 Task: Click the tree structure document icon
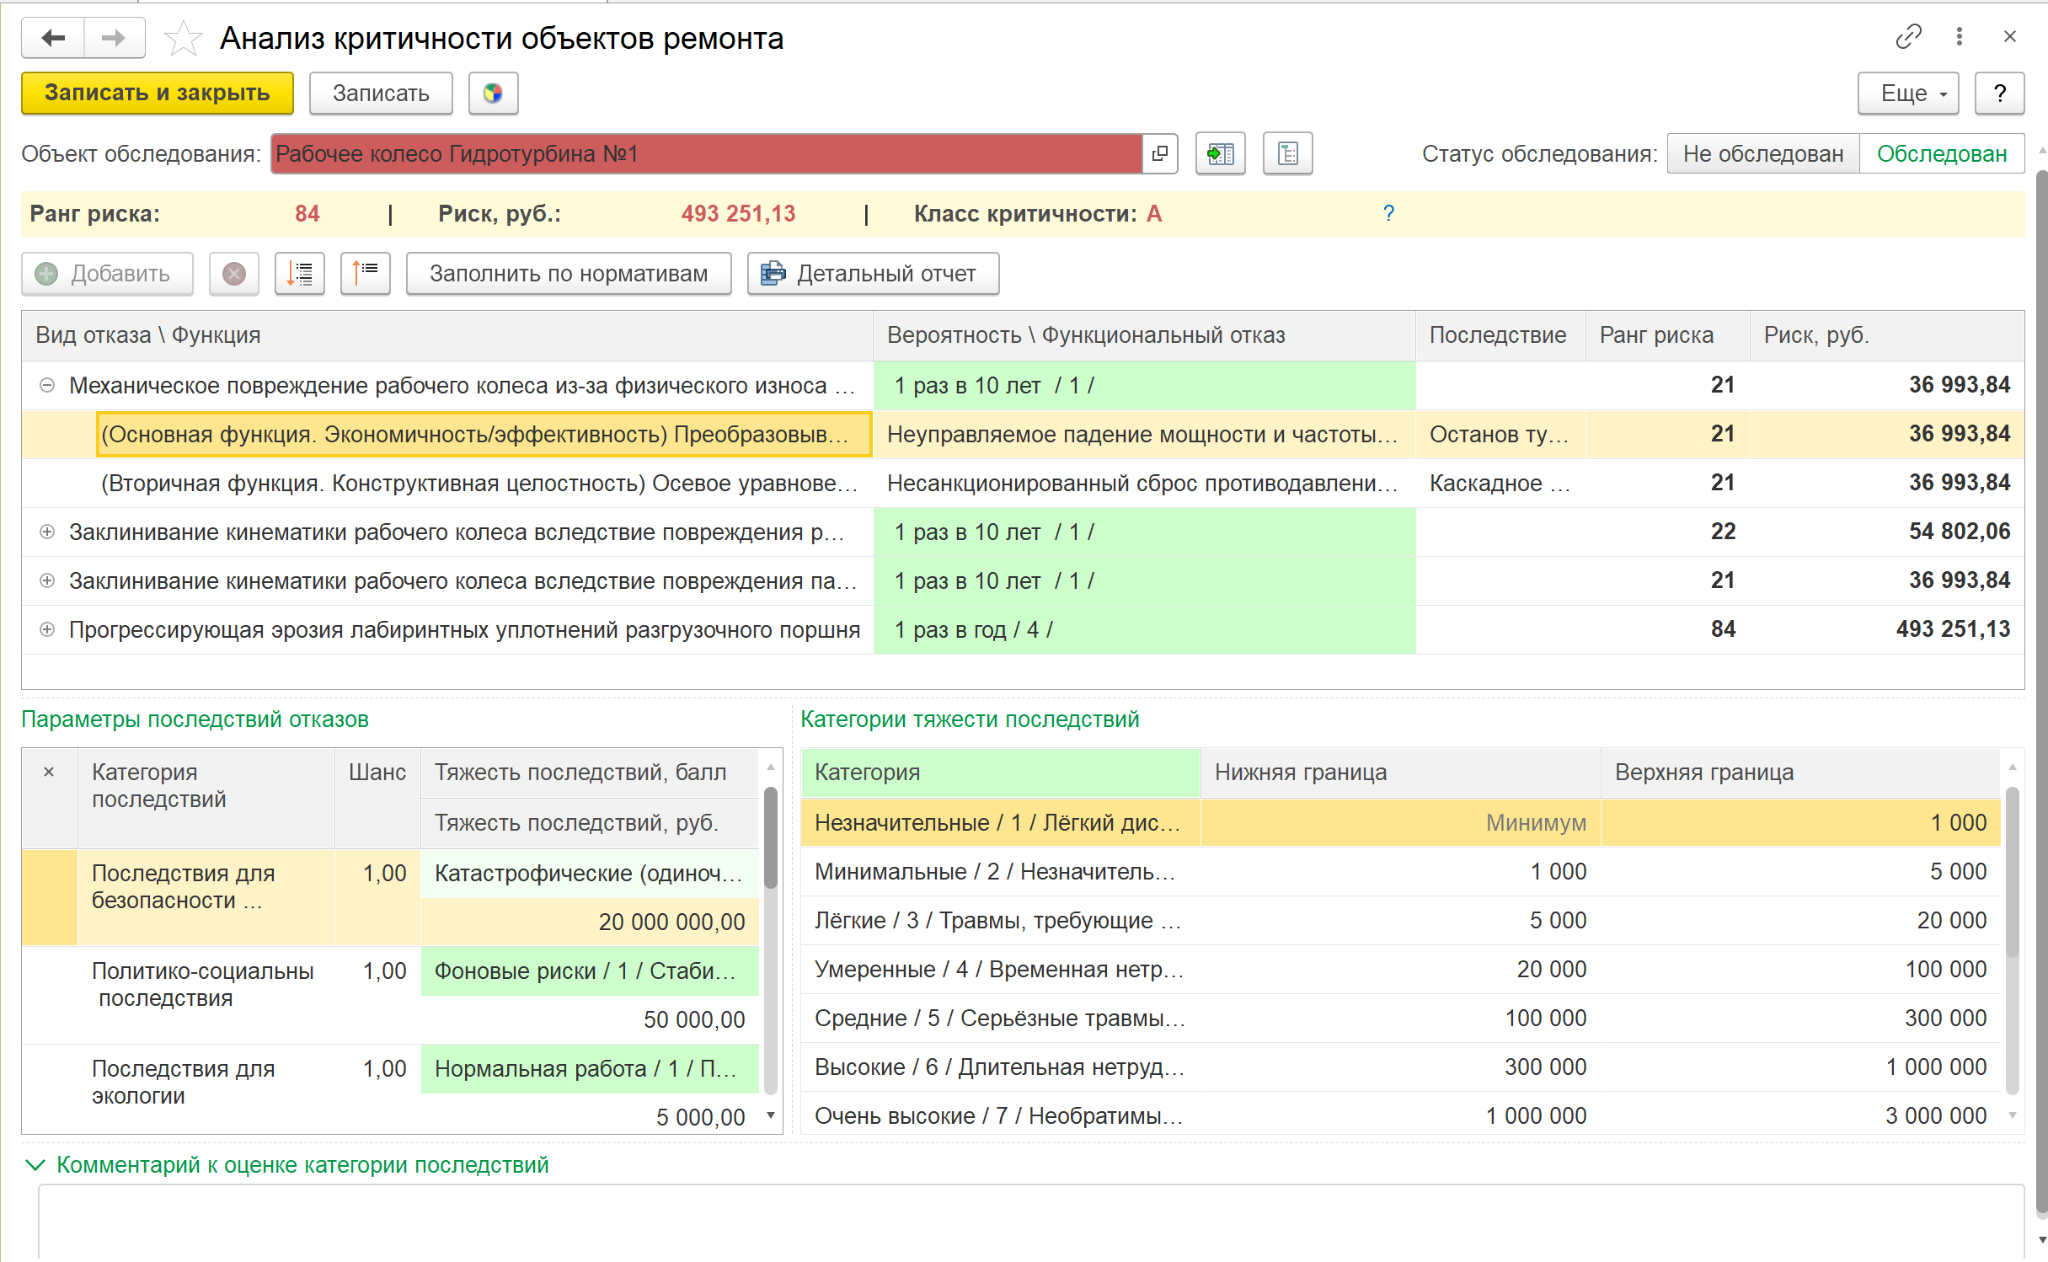(1287, 154)
